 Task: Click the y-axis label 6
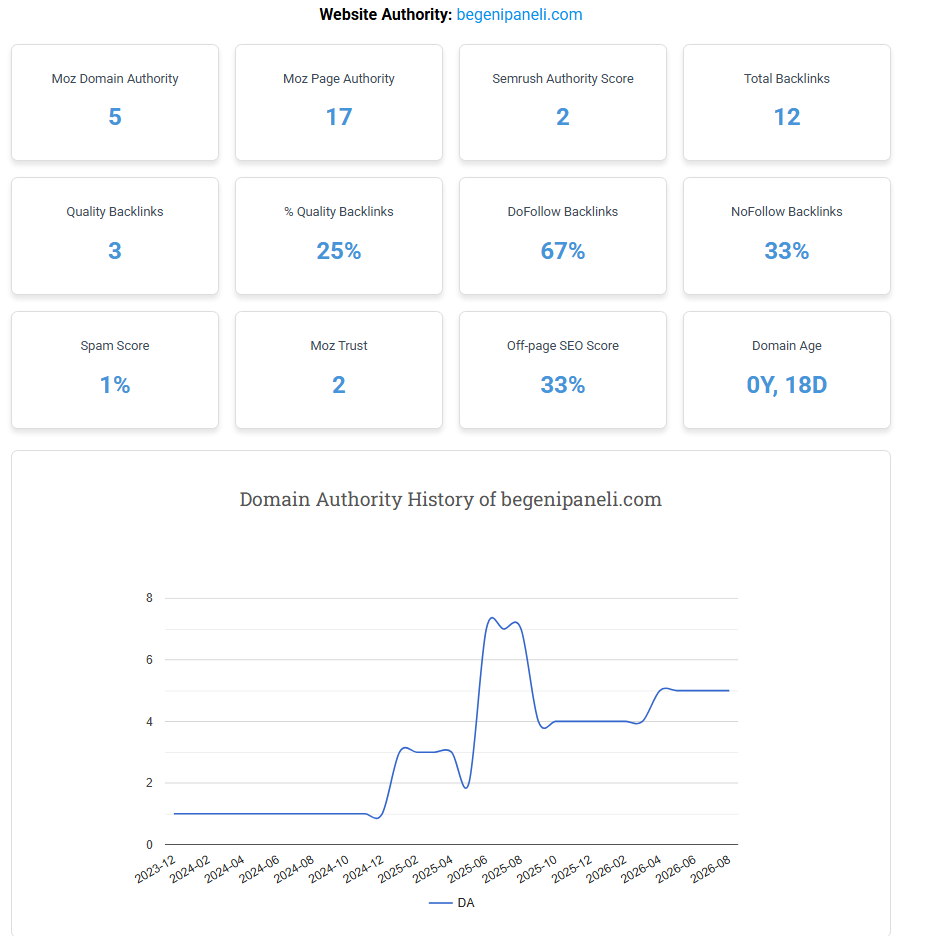click(x=149, y=660)
